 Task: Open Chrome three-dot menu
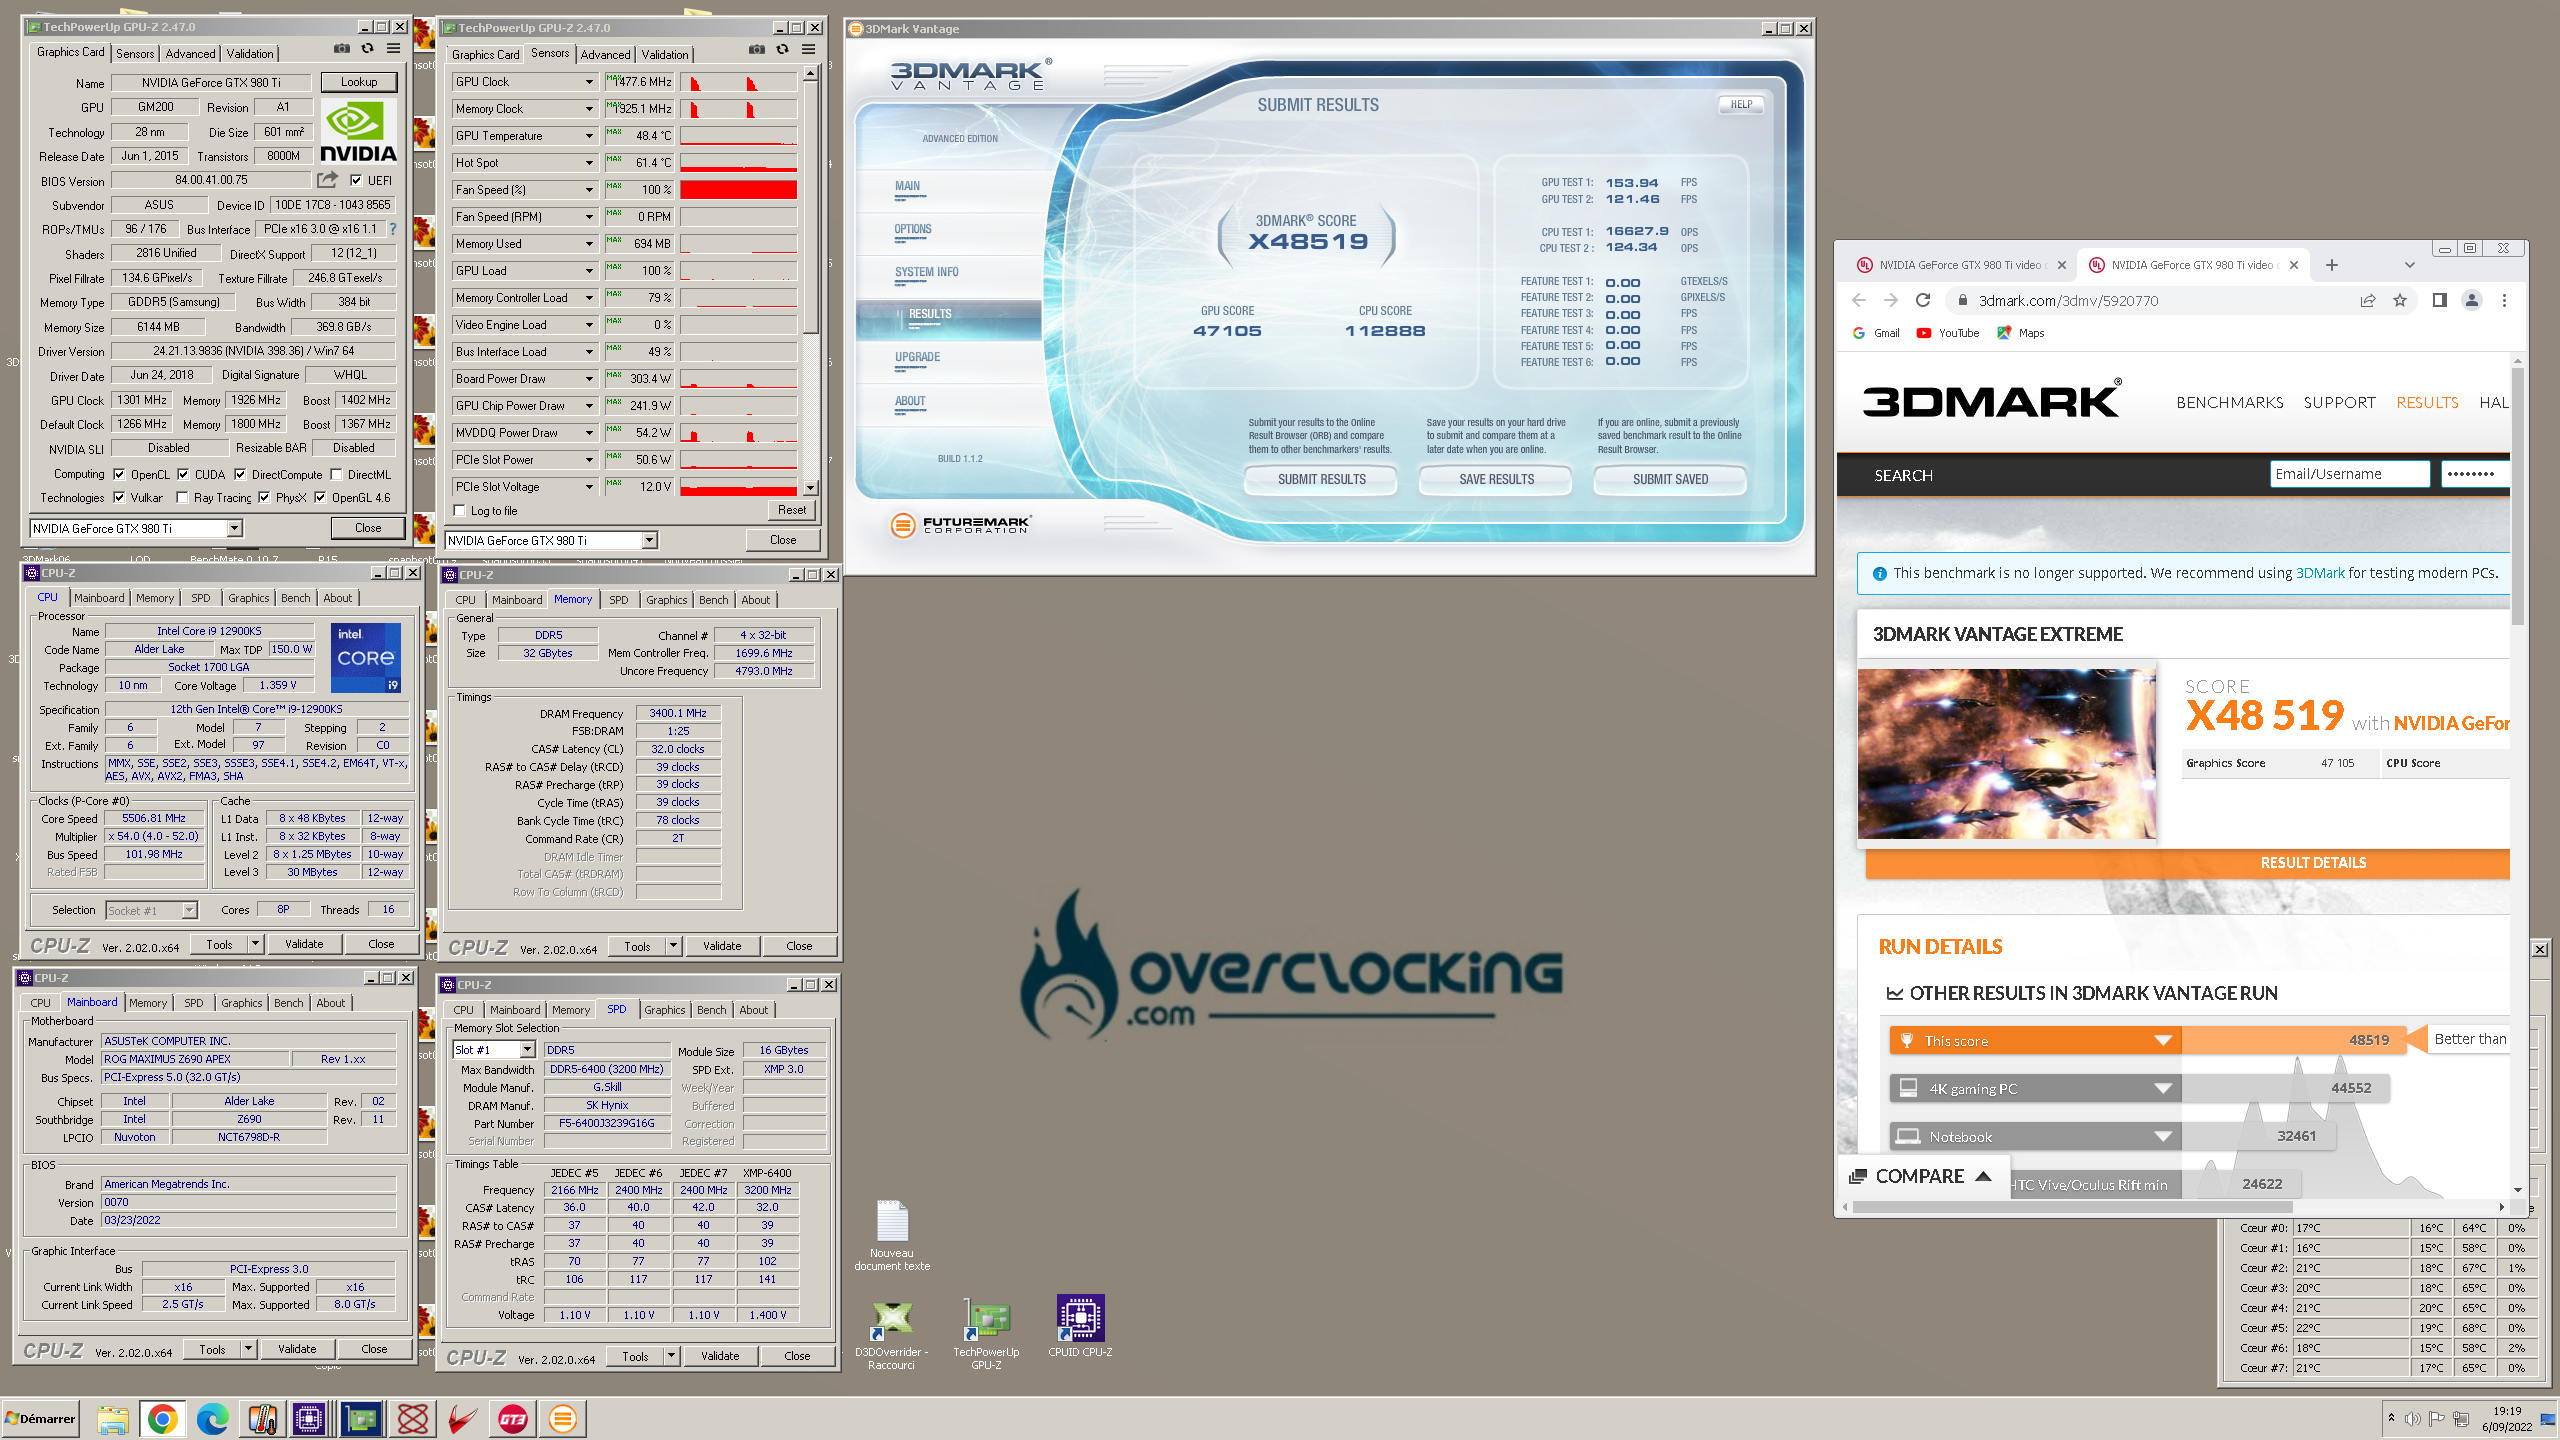pyautogui.click(x=2504, y=300)
